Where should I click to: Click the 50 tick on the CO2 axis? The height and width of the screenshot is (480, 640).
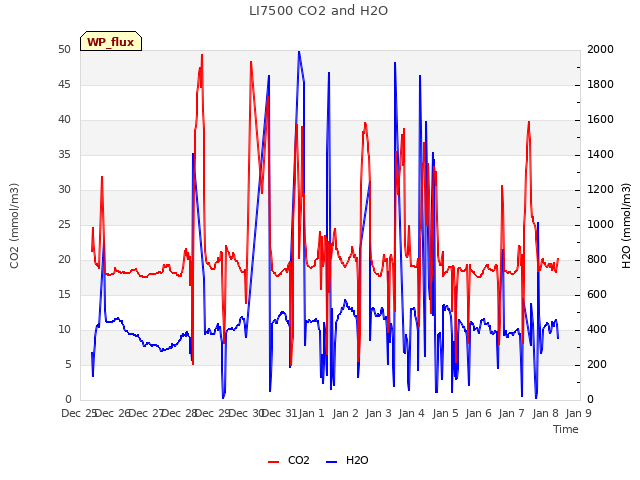click(x=64, y=49)
